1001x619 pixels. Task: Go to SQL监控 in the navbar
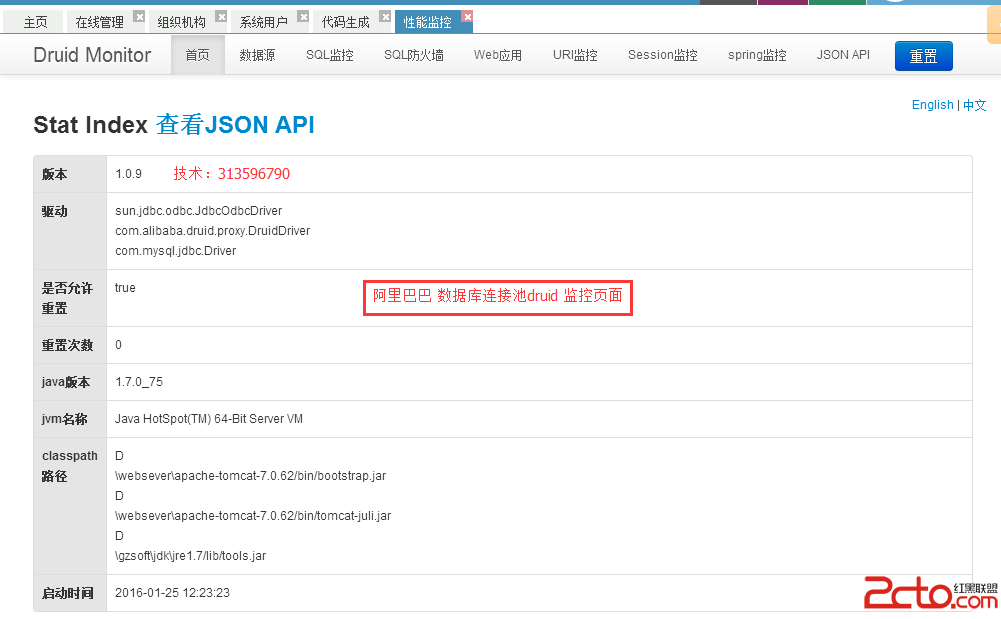(329, 55)
